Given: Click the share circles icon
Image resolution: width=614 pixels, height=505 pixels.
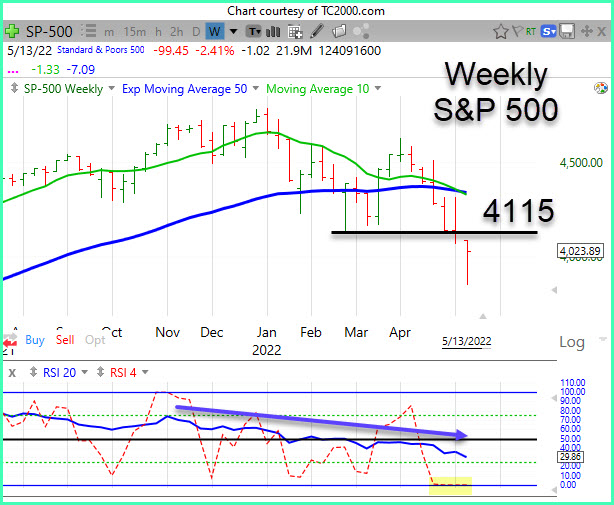Looking at the screenshot, I should [x=361, y=31].
